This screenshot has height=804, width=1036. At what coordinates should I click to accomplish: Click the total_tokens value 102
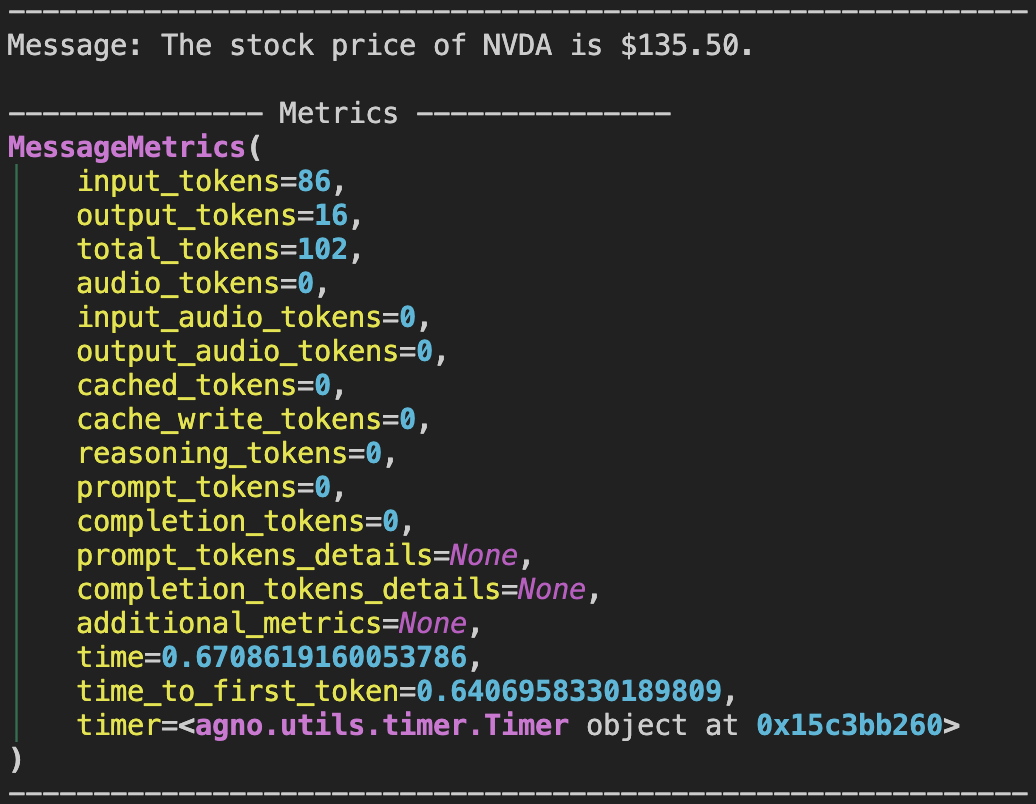click(322, 249)
